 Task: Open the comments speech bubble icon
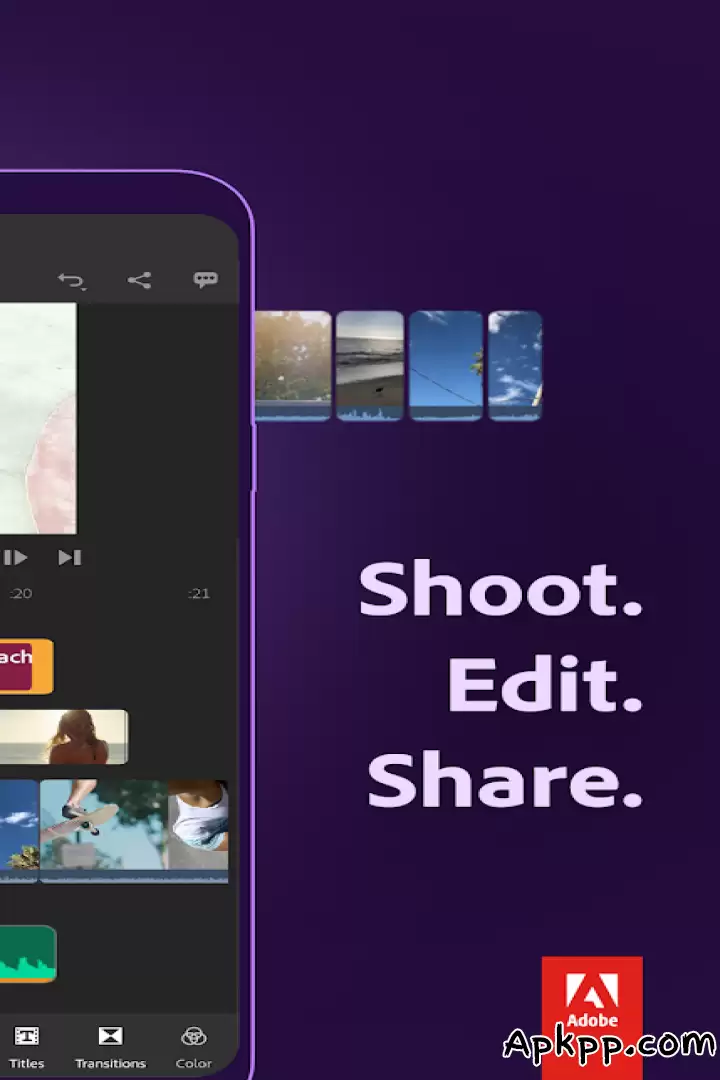[205, 279]
